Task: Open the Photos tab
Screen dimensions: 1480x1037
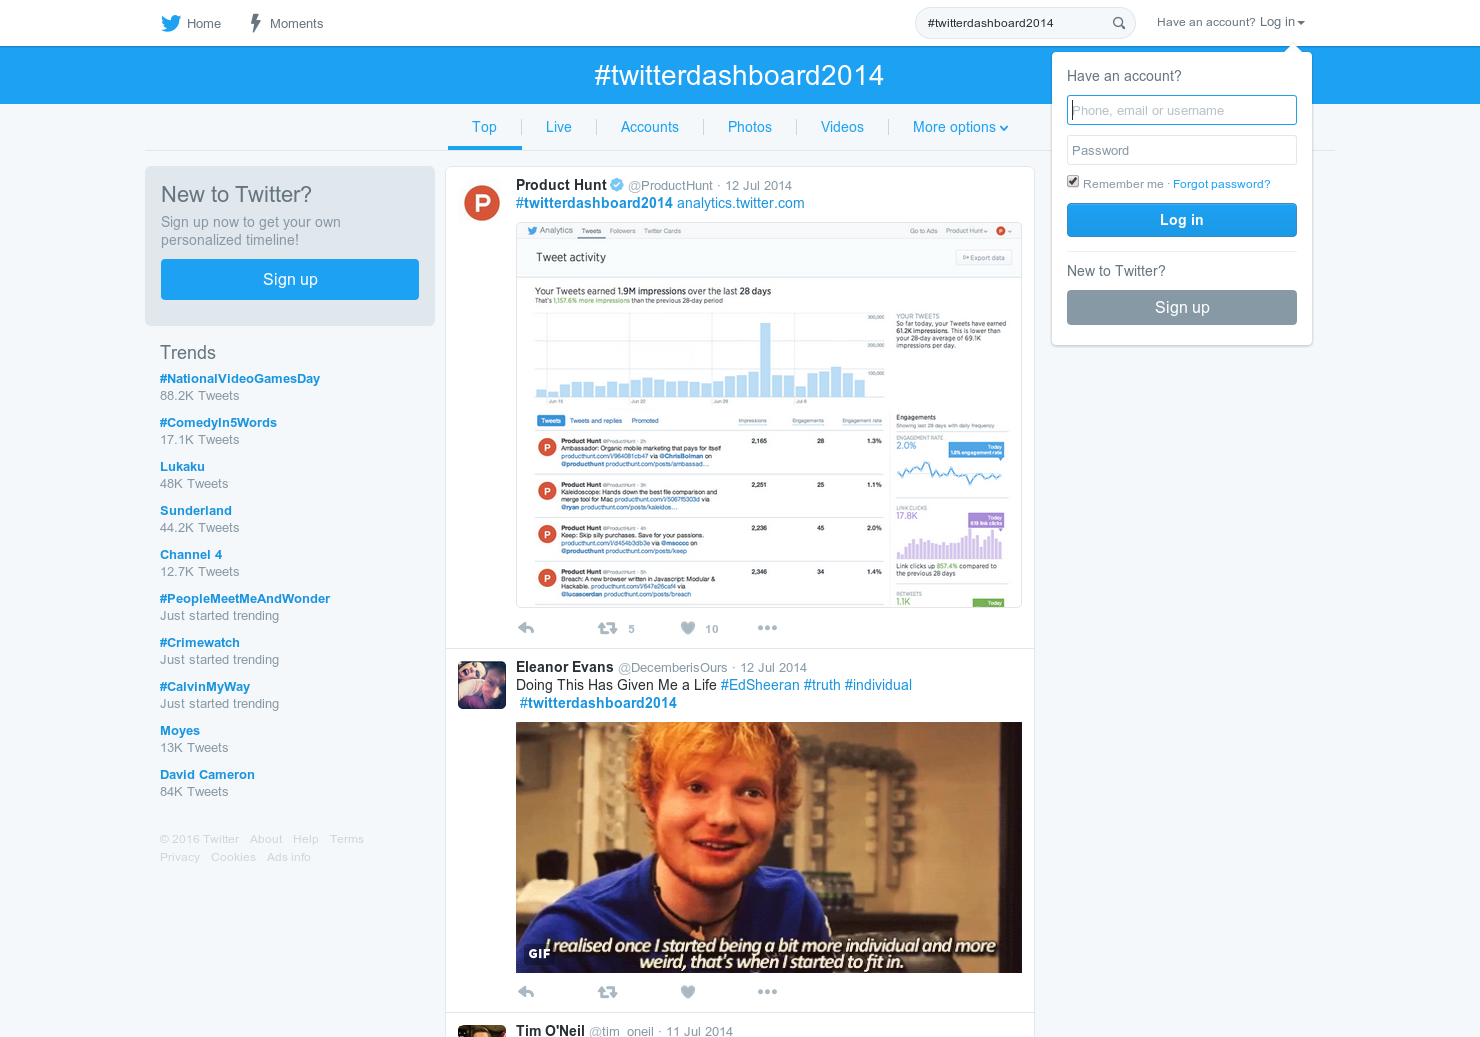Action: (749, 127)
